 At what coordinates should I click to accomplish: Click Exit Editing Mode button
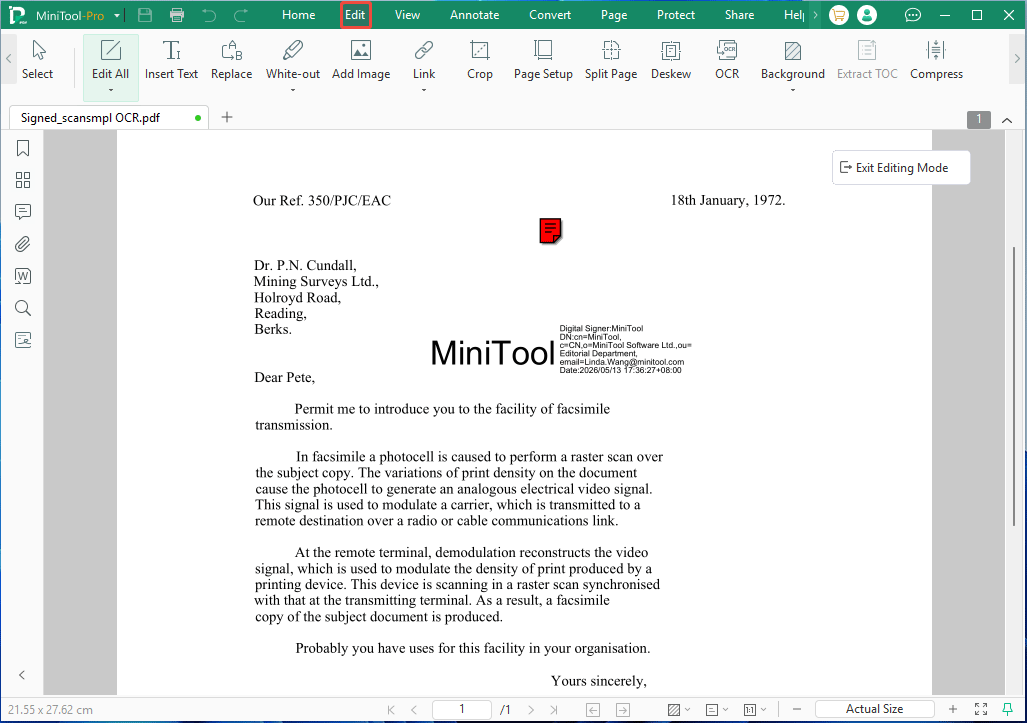901,168
